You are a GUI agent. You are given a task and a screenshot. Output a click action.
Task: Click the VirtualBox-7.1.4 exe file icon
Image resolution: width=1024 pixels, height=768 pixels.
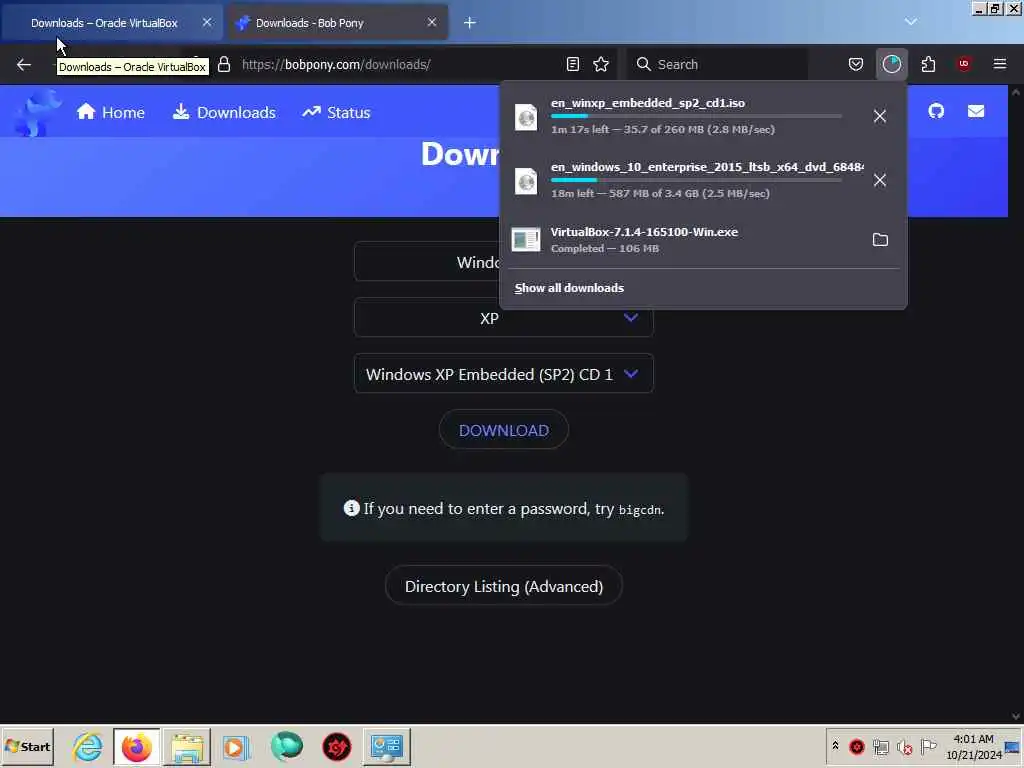pyautogui.click(x=526, y=240)
